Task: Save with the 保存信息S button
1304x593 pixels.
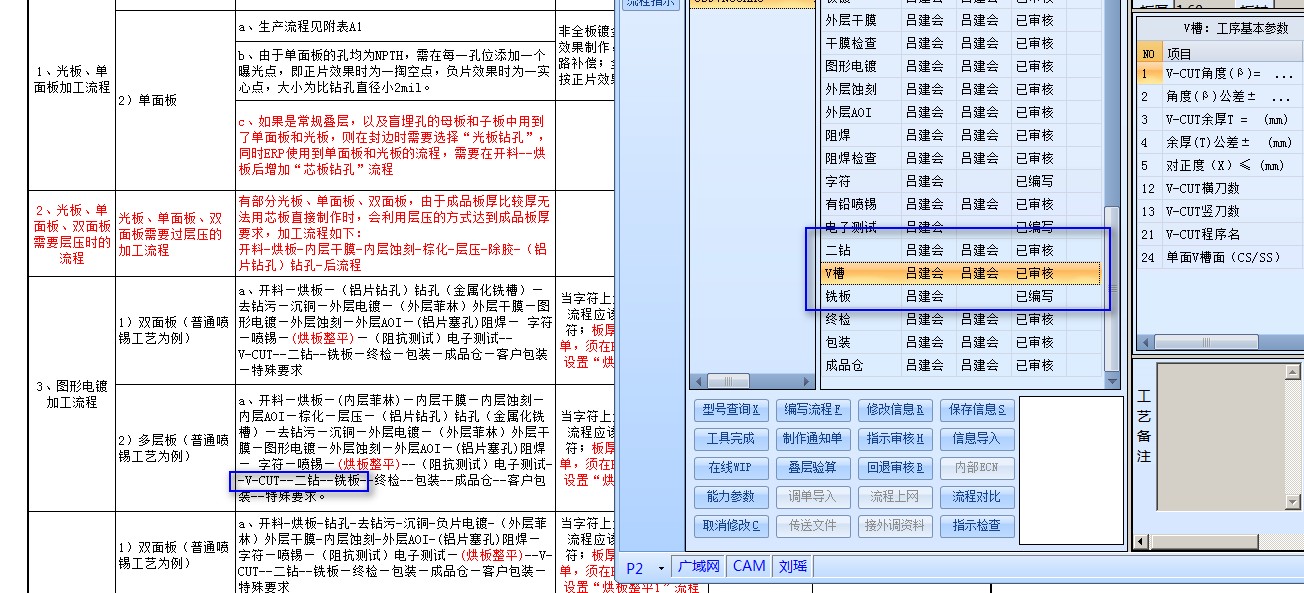Action: click(978, 409)
